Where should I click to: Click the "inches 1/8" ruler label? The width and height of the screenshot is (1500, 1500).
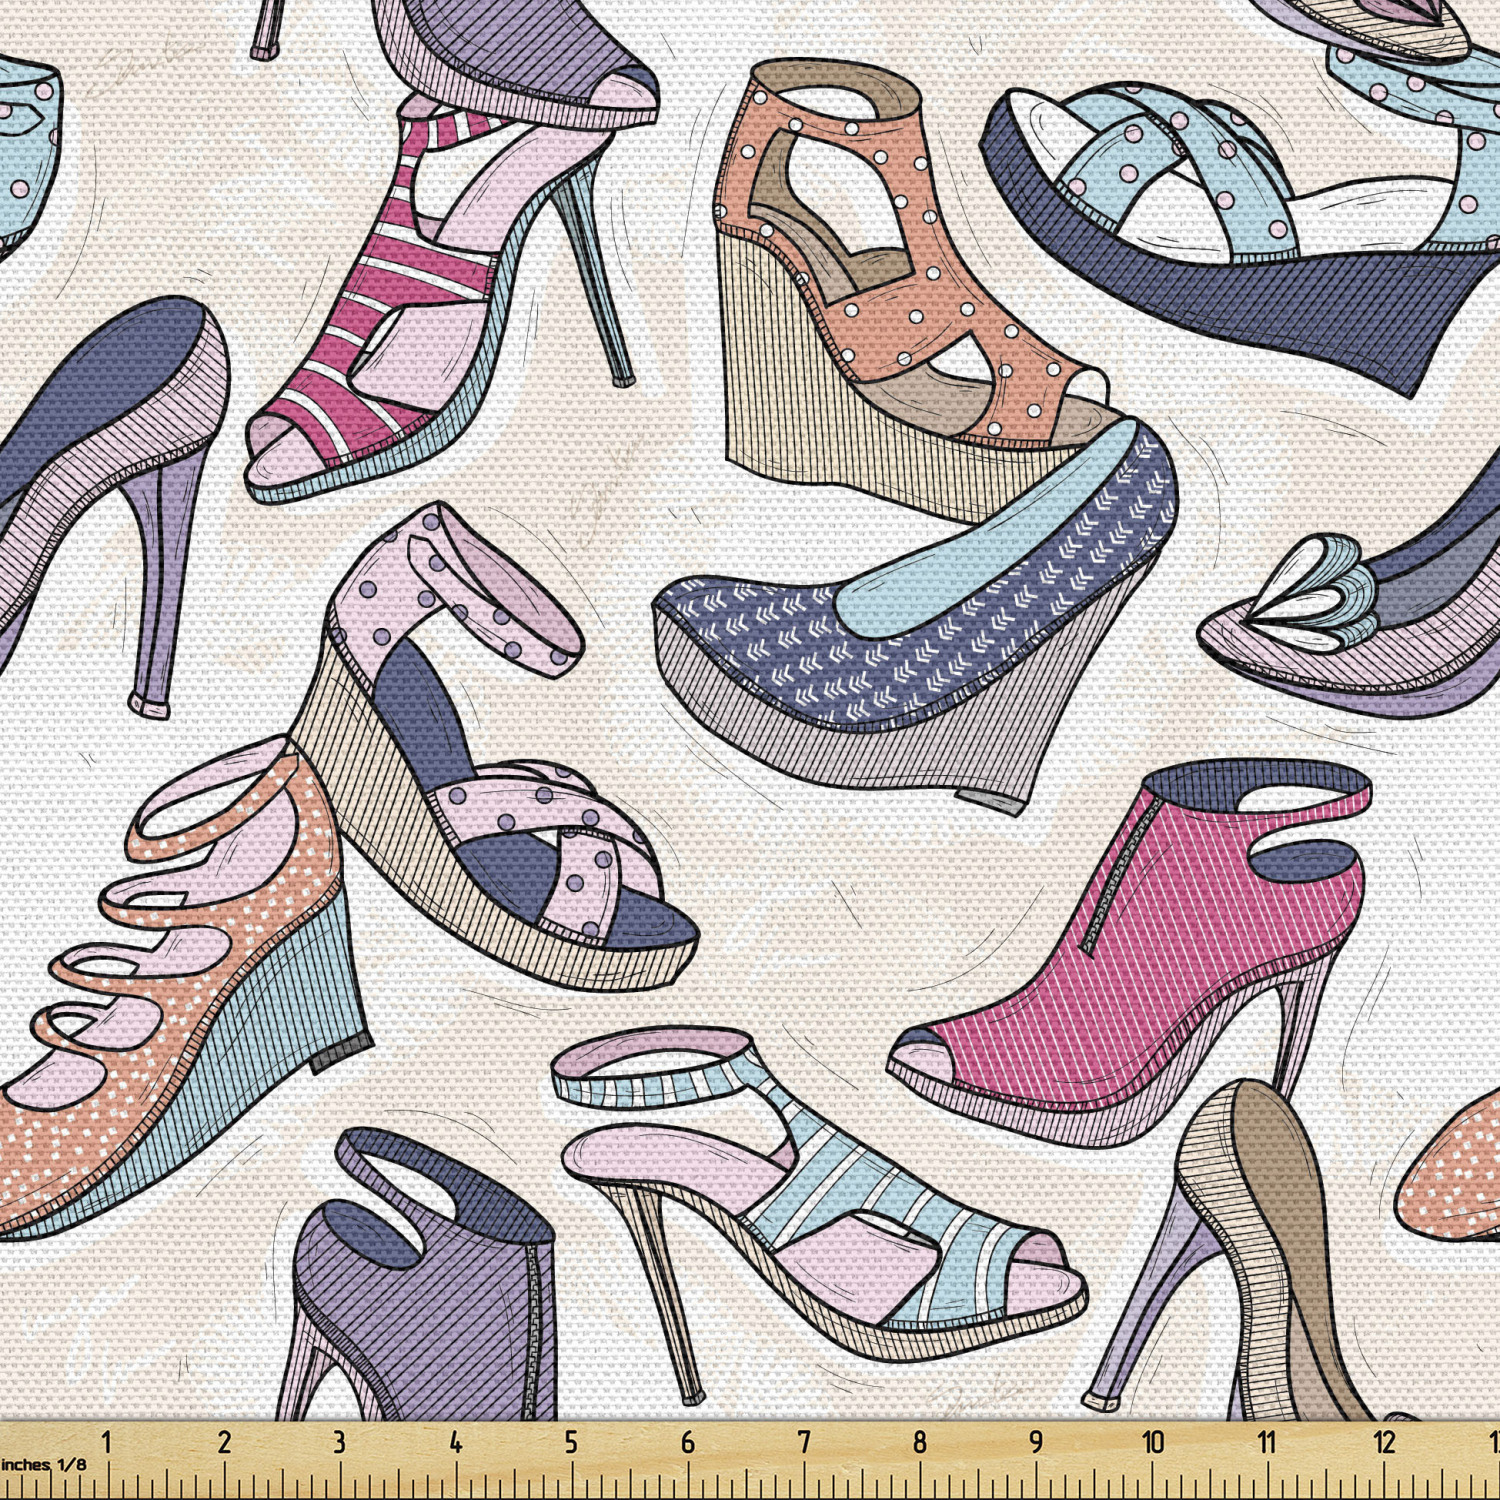pos(43,1465)
